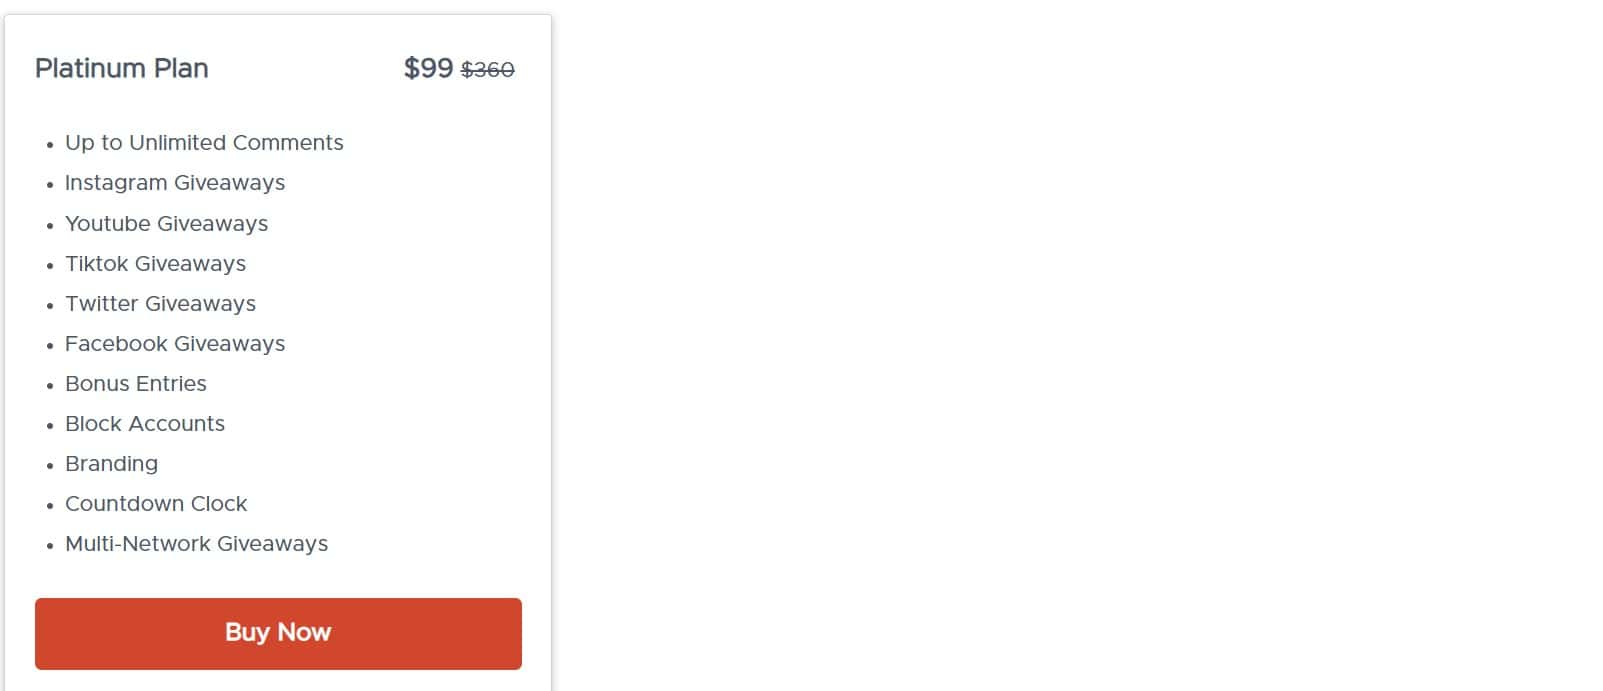Viewport: 1603px width, 691px height.
Task: Click the Facebook Giveaways list item
Action: [x=175, y=344]
